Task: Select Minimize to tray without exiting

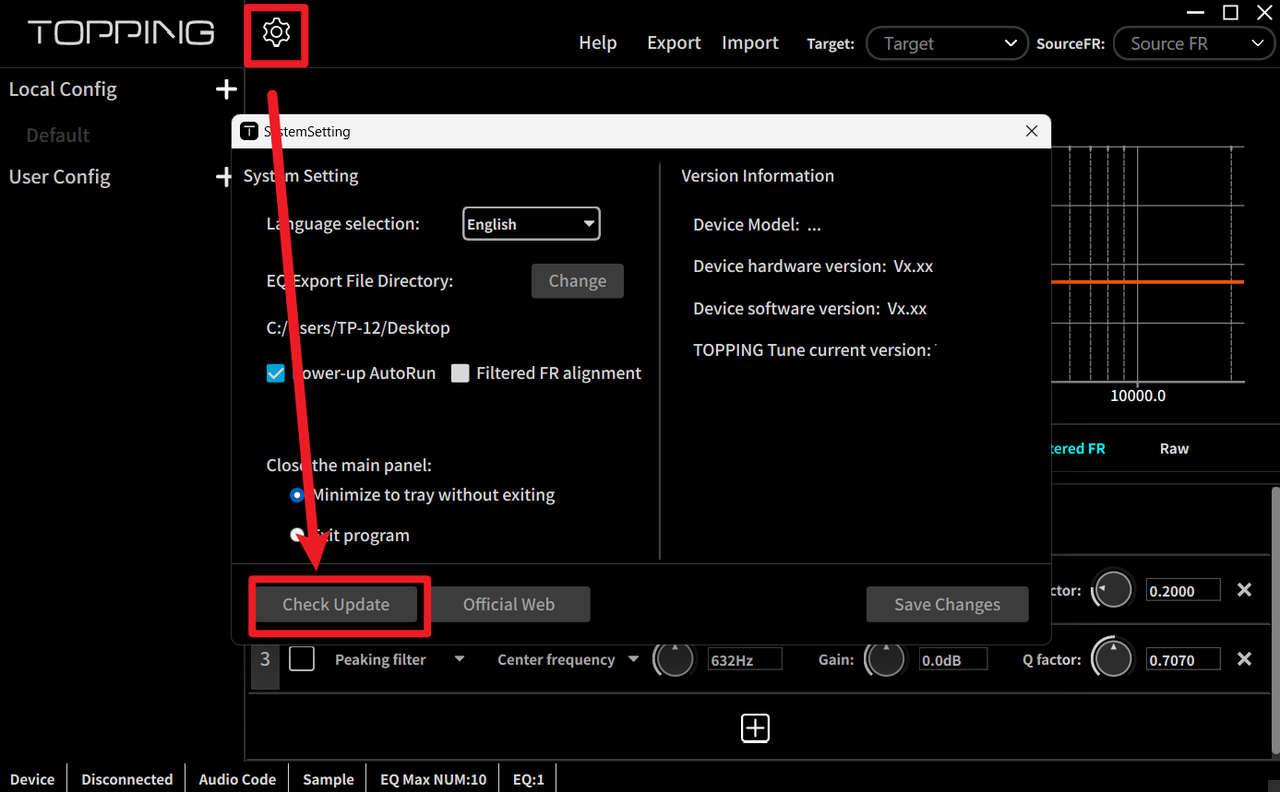Action: click(297, 495)
